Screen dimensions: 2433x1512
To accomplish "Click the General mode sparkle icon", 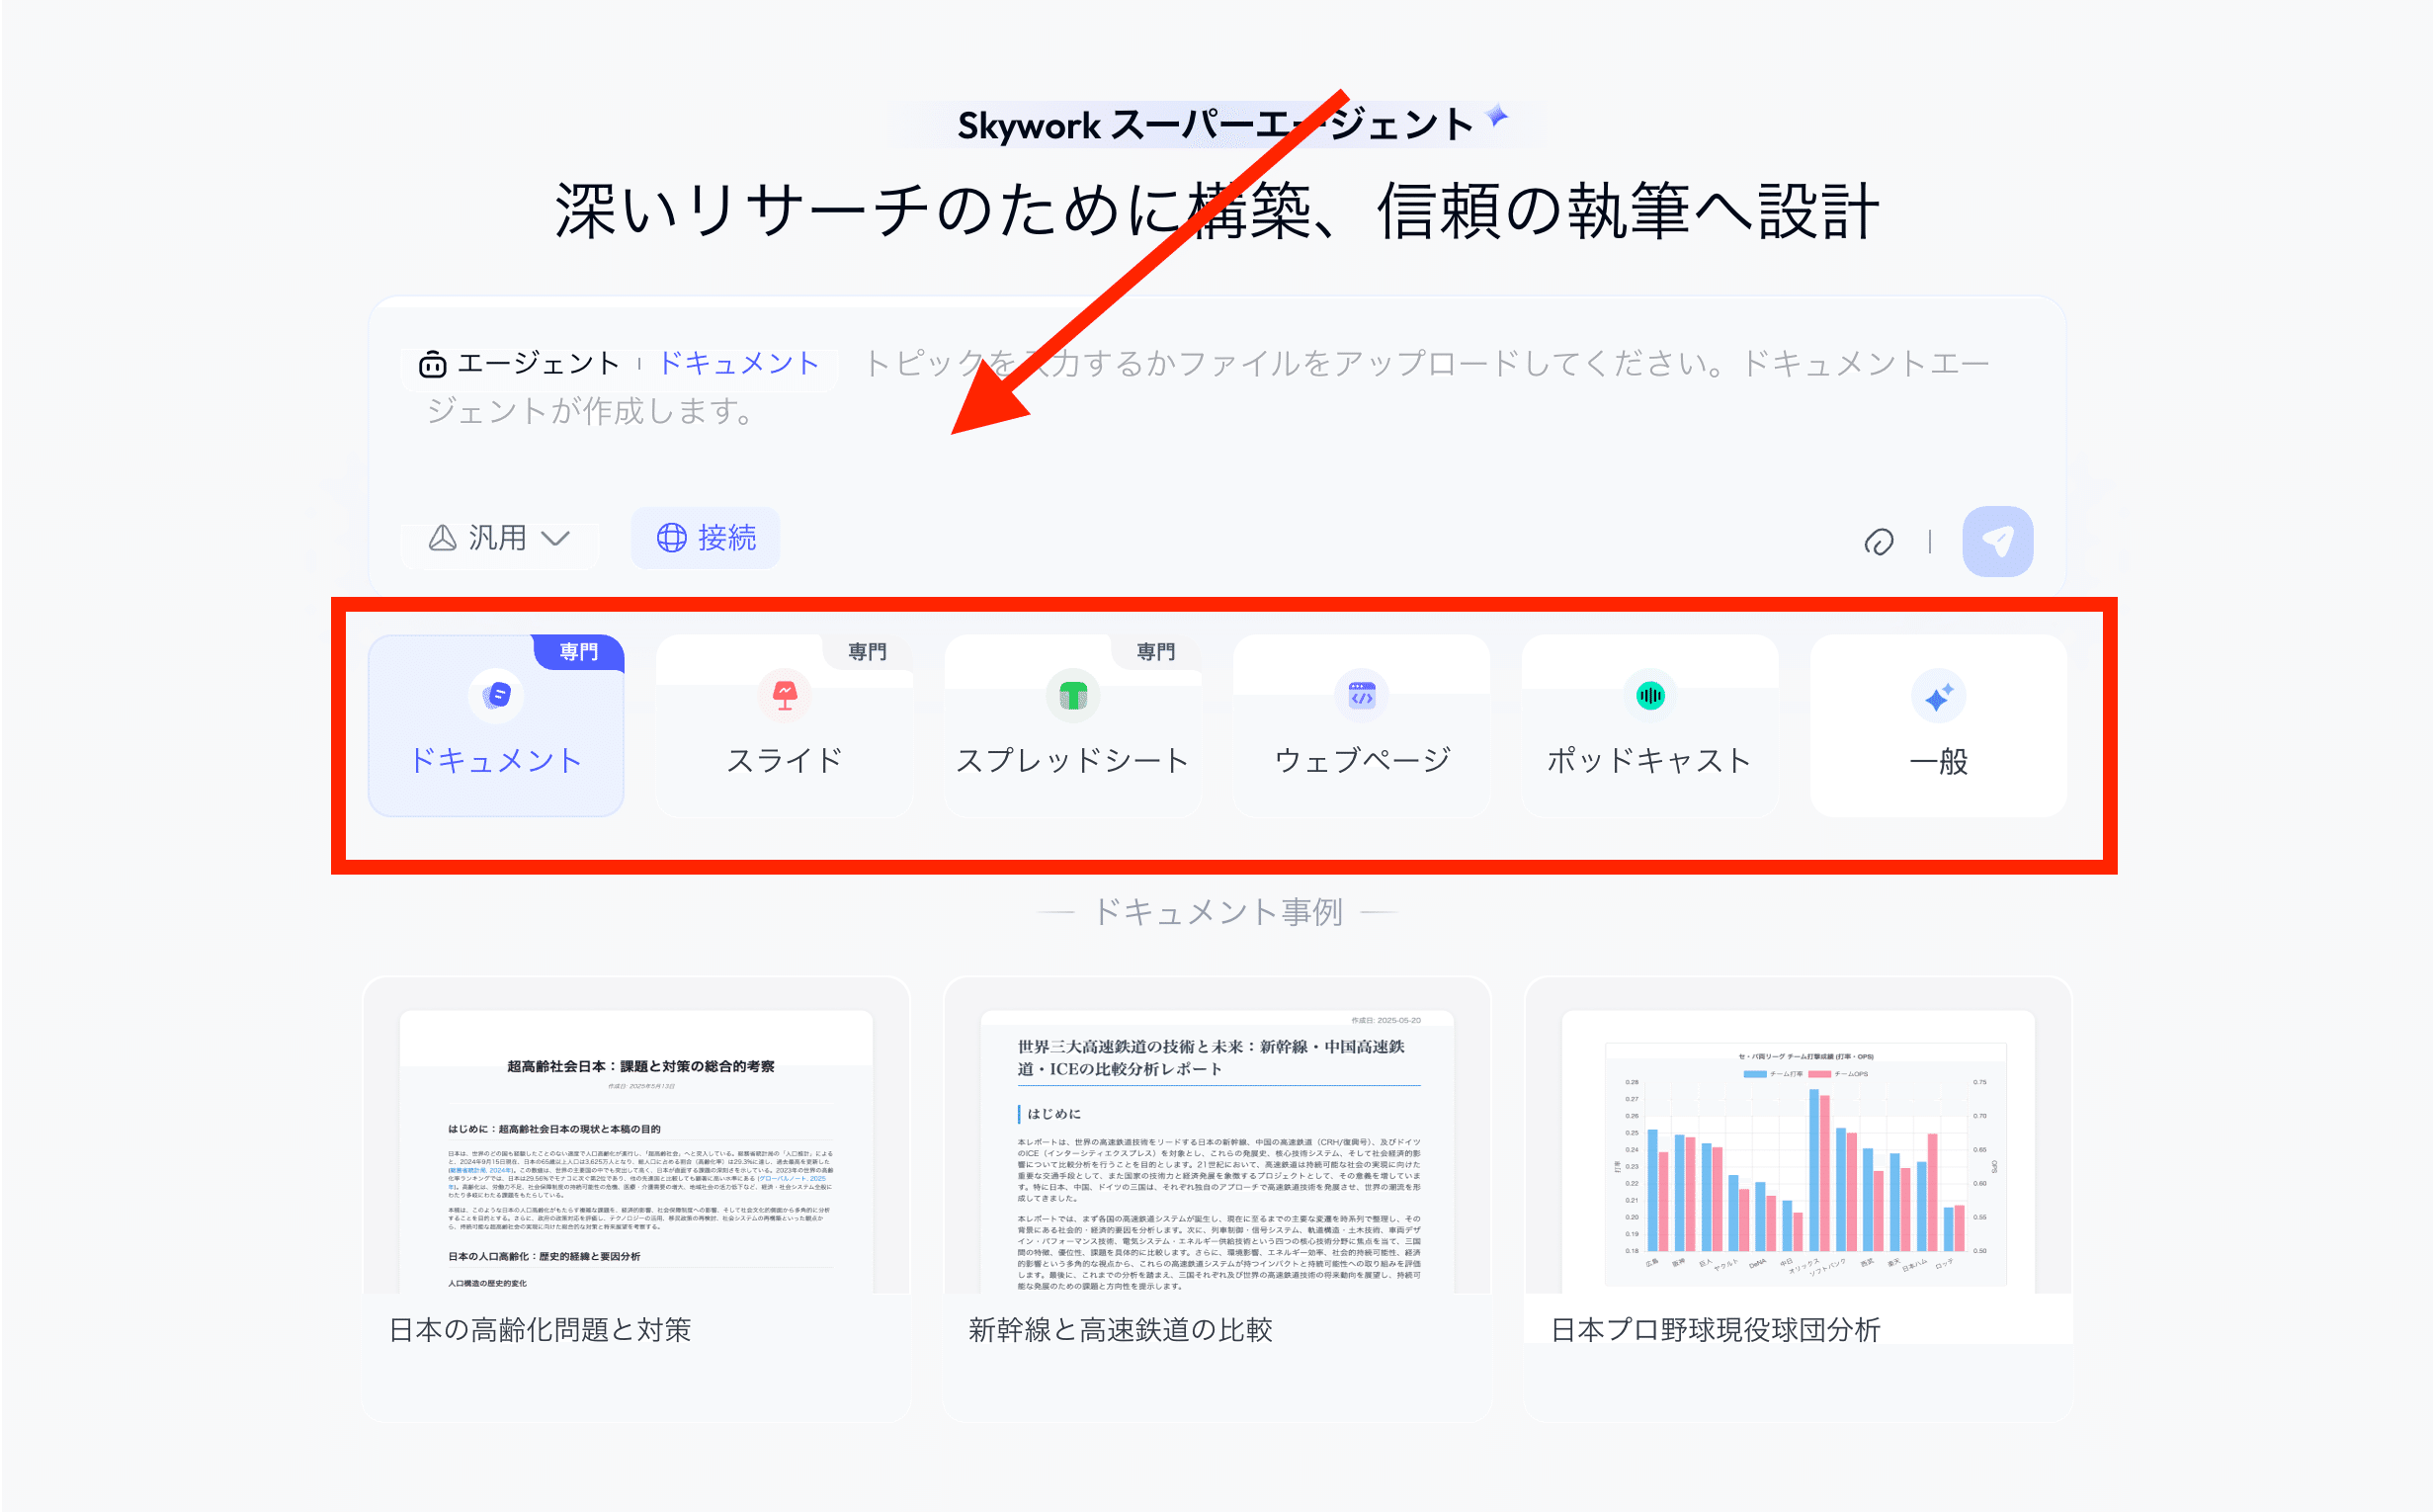I will pos(1938,696).
